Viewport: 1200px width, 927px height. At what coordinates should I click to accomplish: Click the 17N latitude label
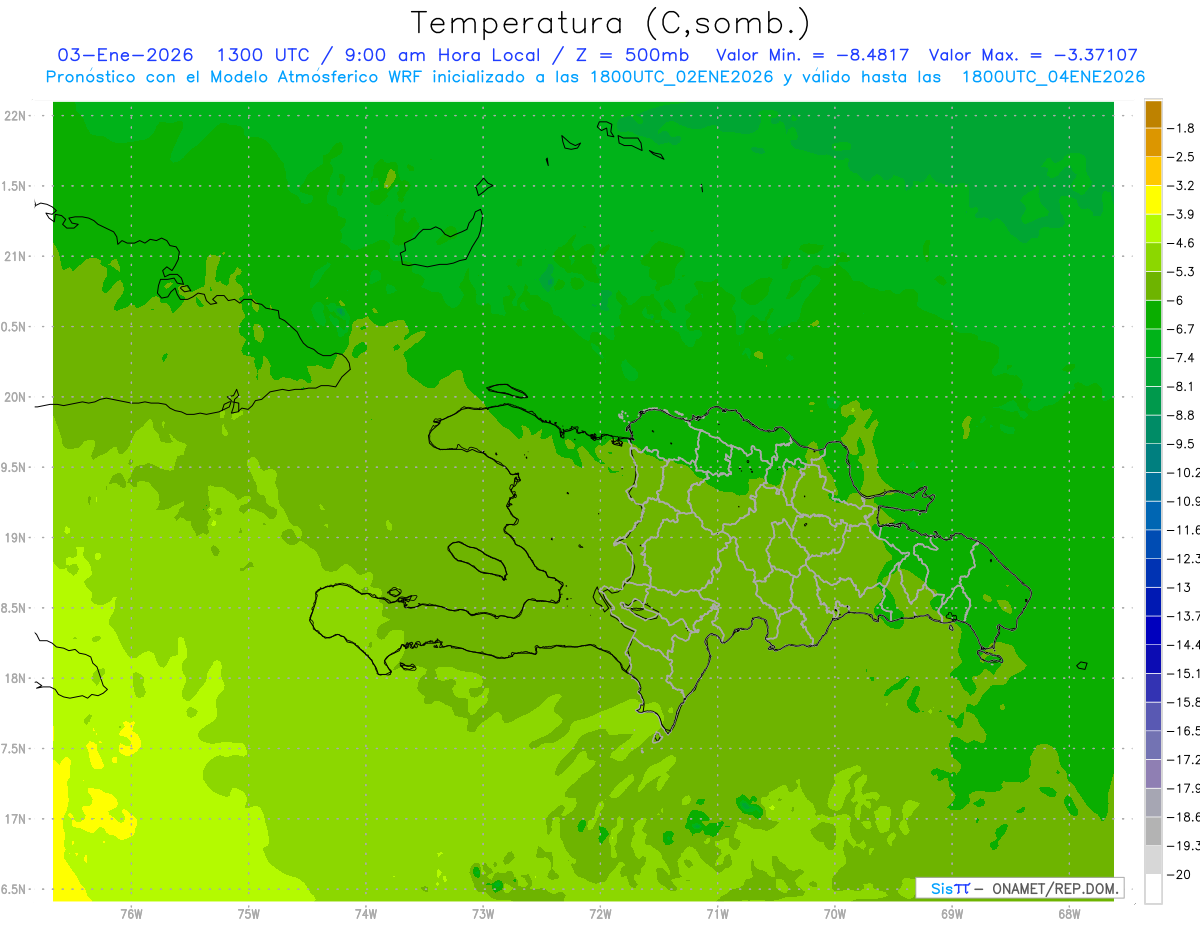16,819
